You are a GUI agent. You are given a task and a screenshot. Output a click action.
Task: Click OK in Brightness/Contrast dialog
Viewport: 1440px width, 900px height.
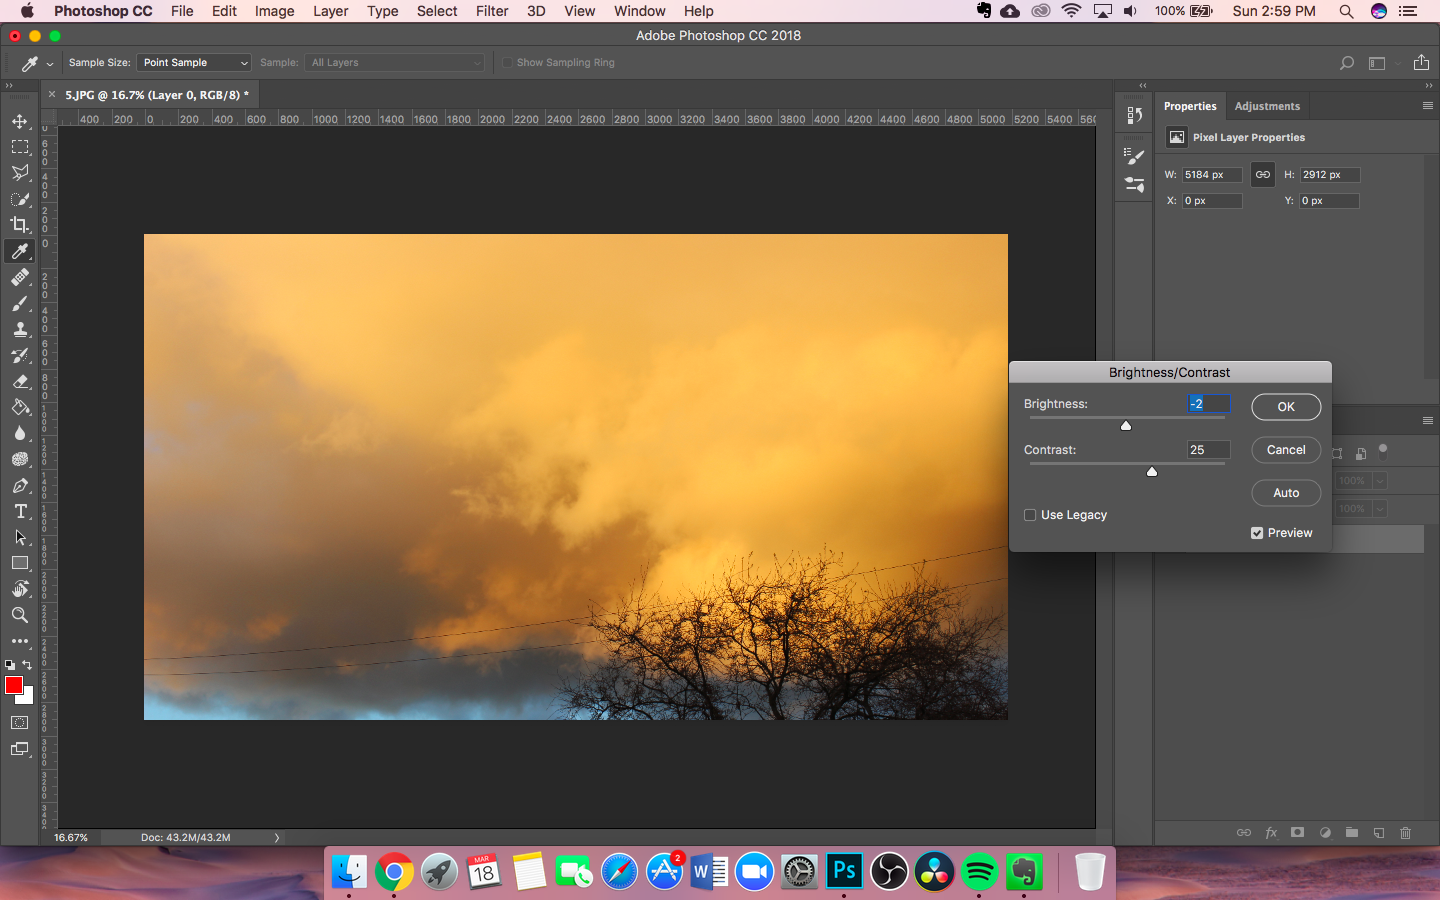coord(1286,407)
